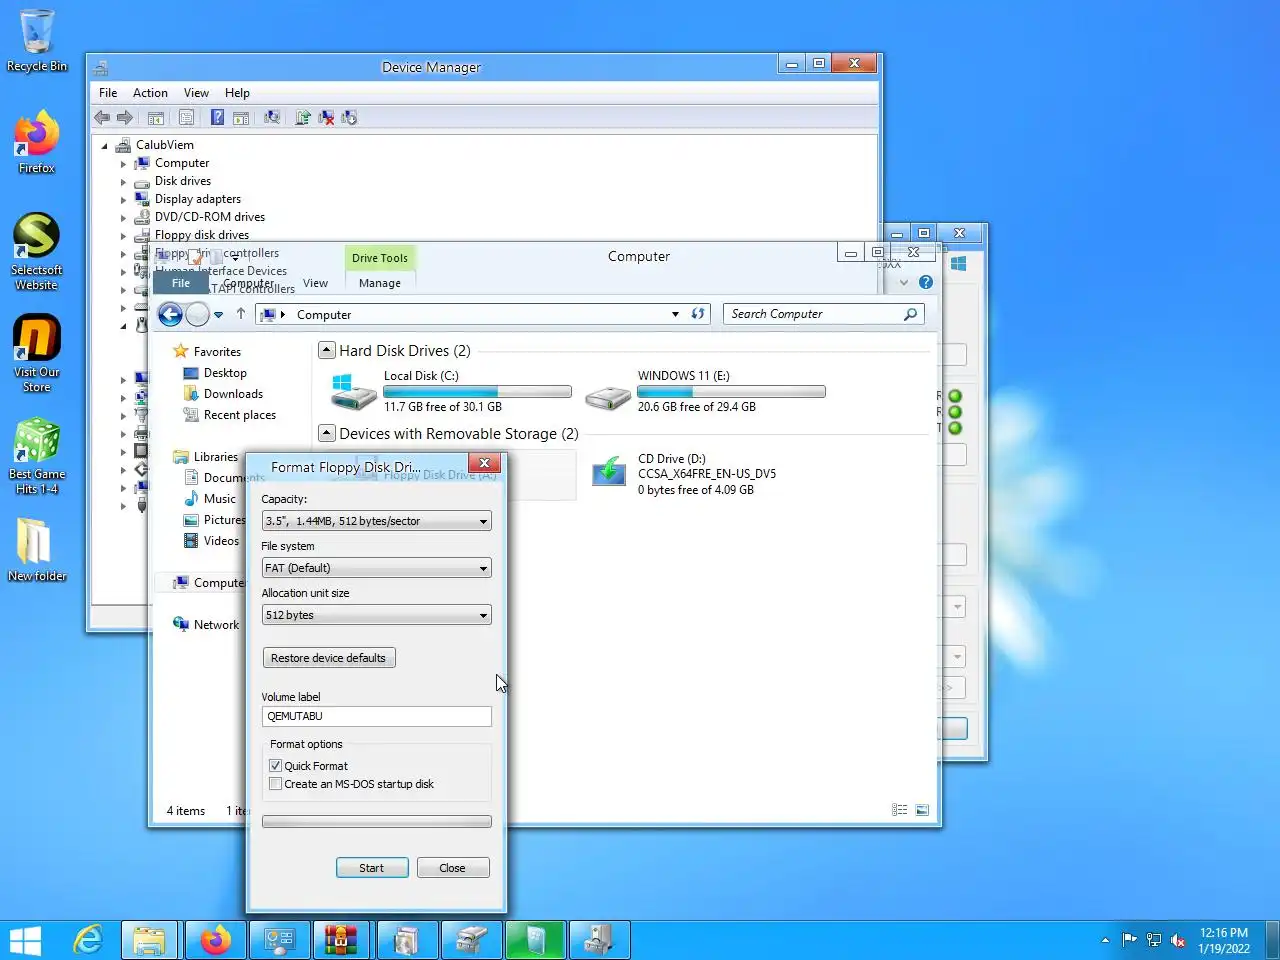The width and height of the screenshot is (1280, 960).
Task: Click Help question mark icon in Device Manager
Action: [x=217, y=118]
